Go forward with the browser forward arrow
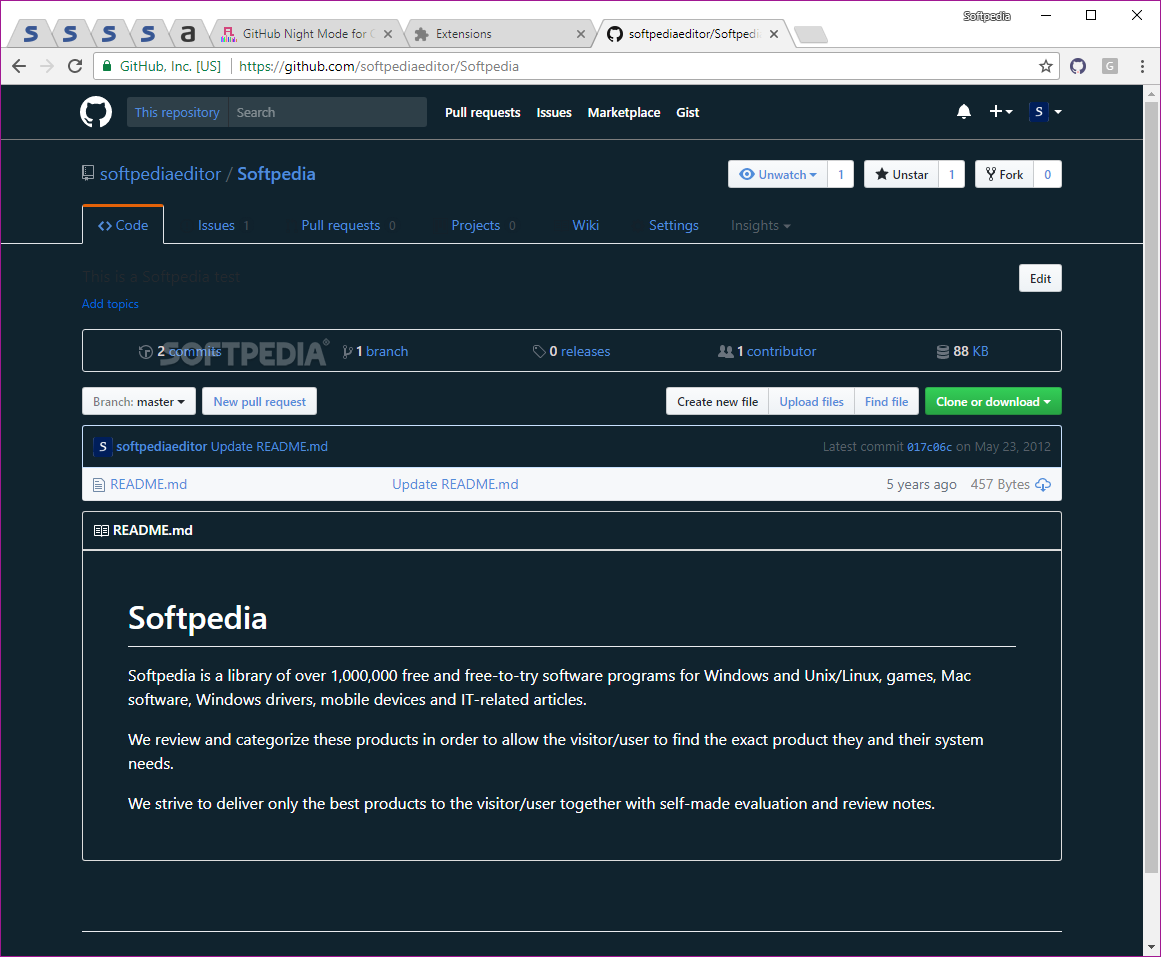 point(47,66)
